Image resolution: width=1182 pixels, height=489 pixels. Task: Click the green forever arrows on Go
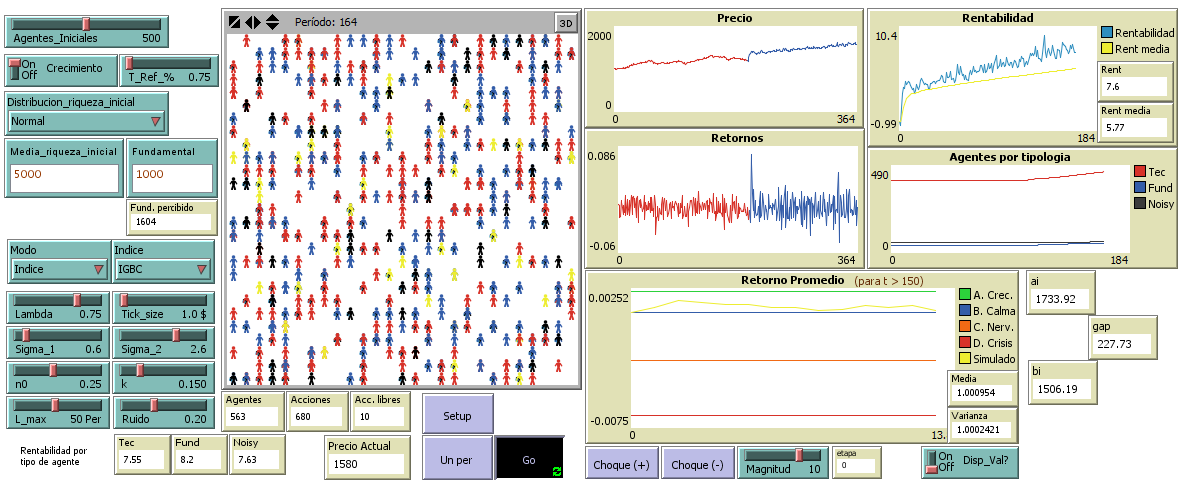coord(556,470)
